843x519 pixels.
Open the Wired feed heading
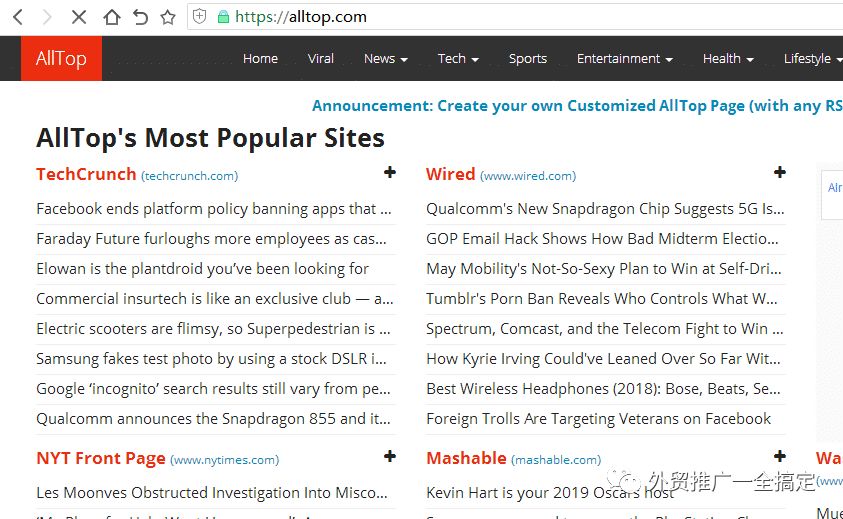[451, 174]
